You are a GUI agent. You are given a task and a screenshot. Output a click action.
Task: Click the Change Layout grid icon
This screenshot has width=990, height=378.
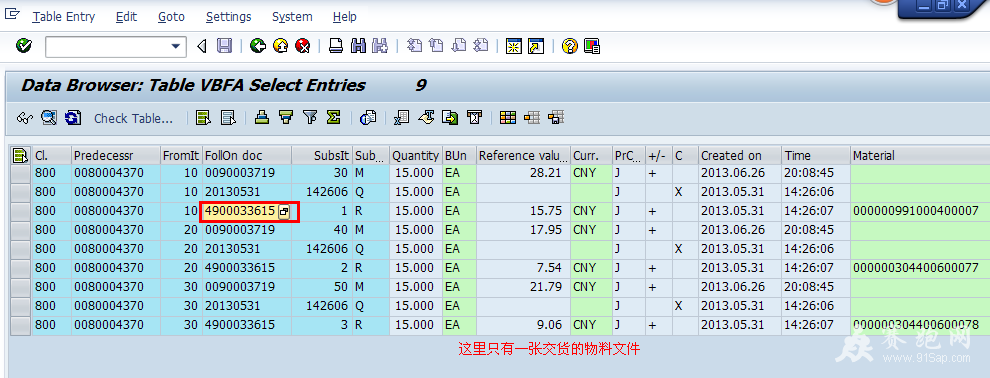pos(508,117)
